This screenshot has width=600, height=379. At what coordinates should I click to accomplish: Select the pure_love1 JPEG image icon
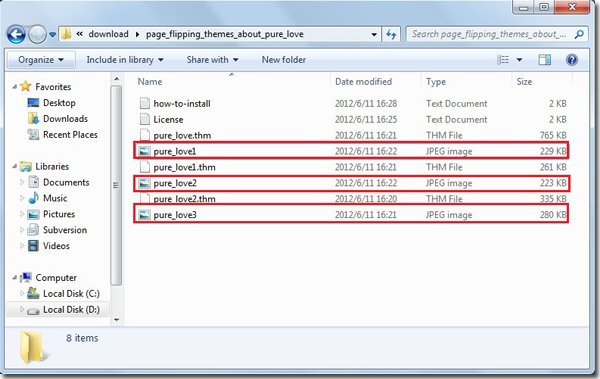(x=145, y=151)
